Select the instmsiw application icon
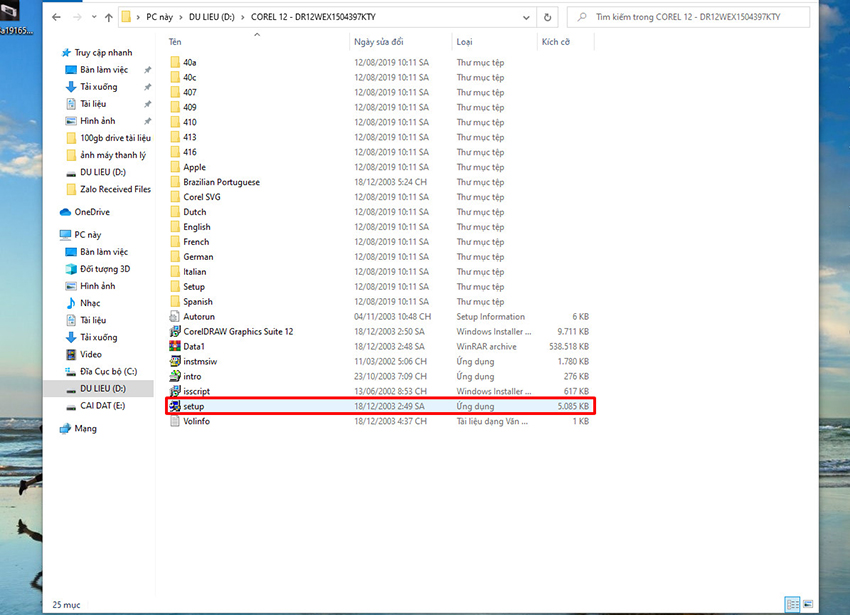Viewport: 850px width, 615px height. (x=175, y=361)
